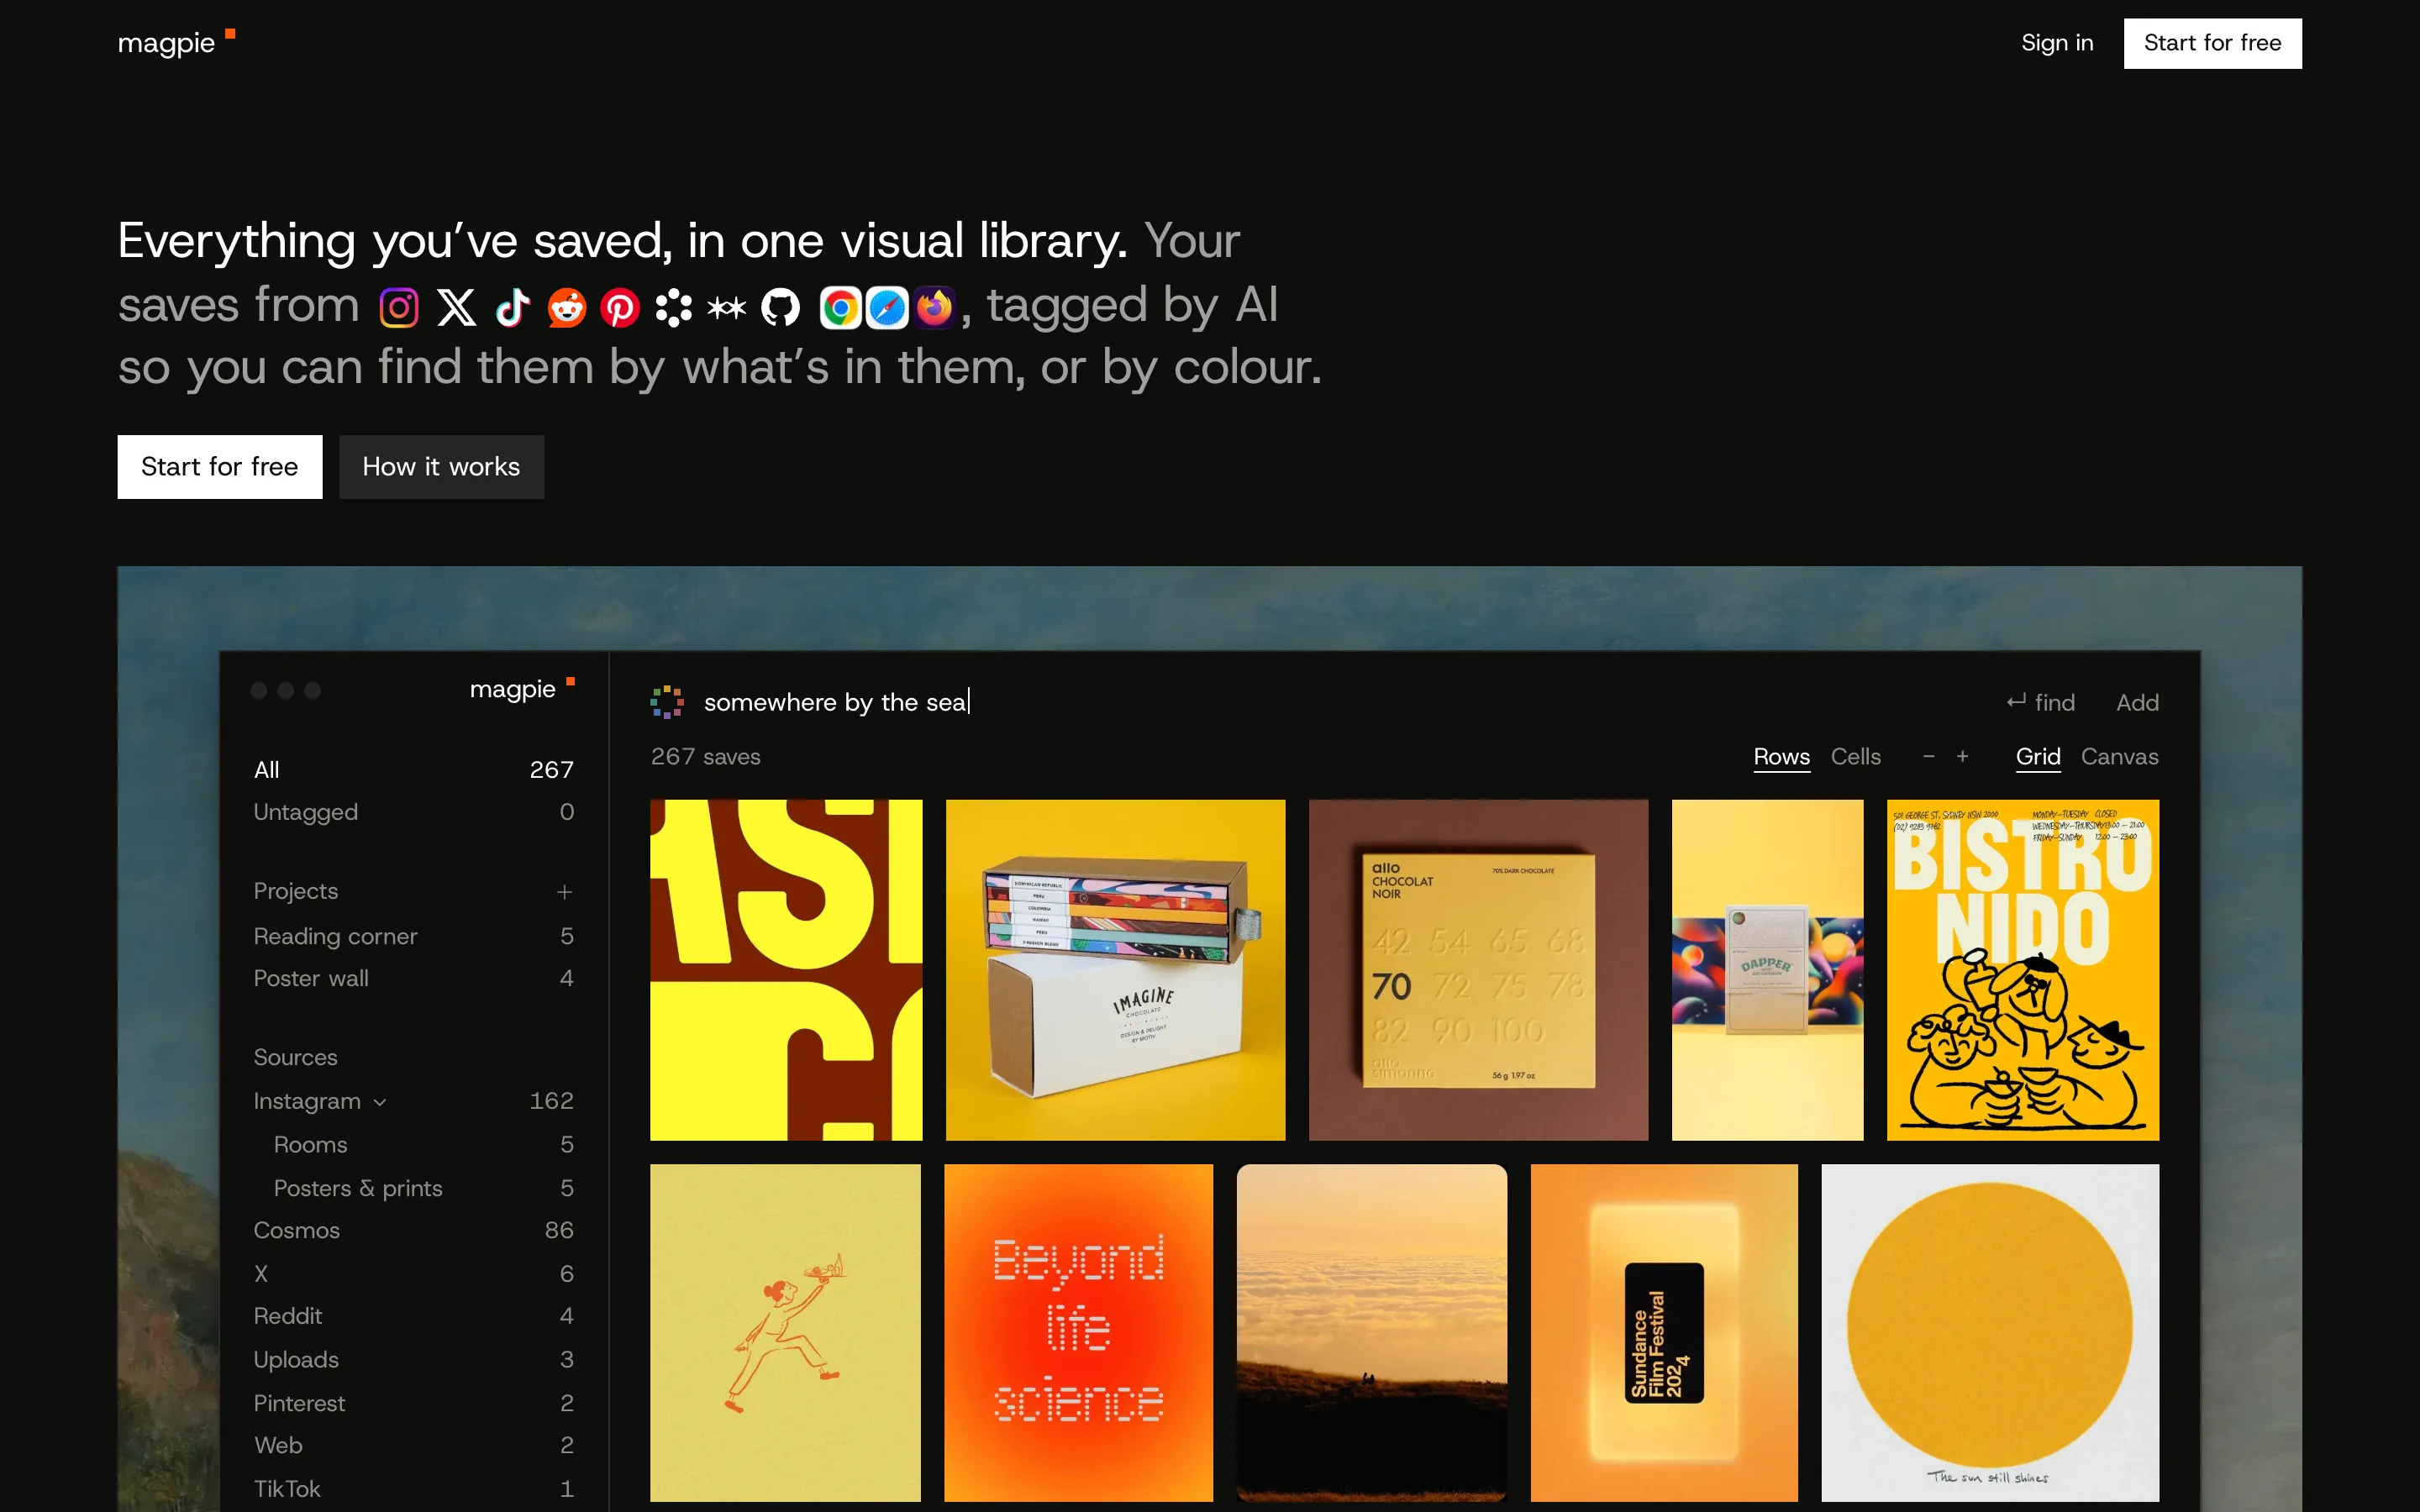Click the Firefox browser icon

pos(934,308)
